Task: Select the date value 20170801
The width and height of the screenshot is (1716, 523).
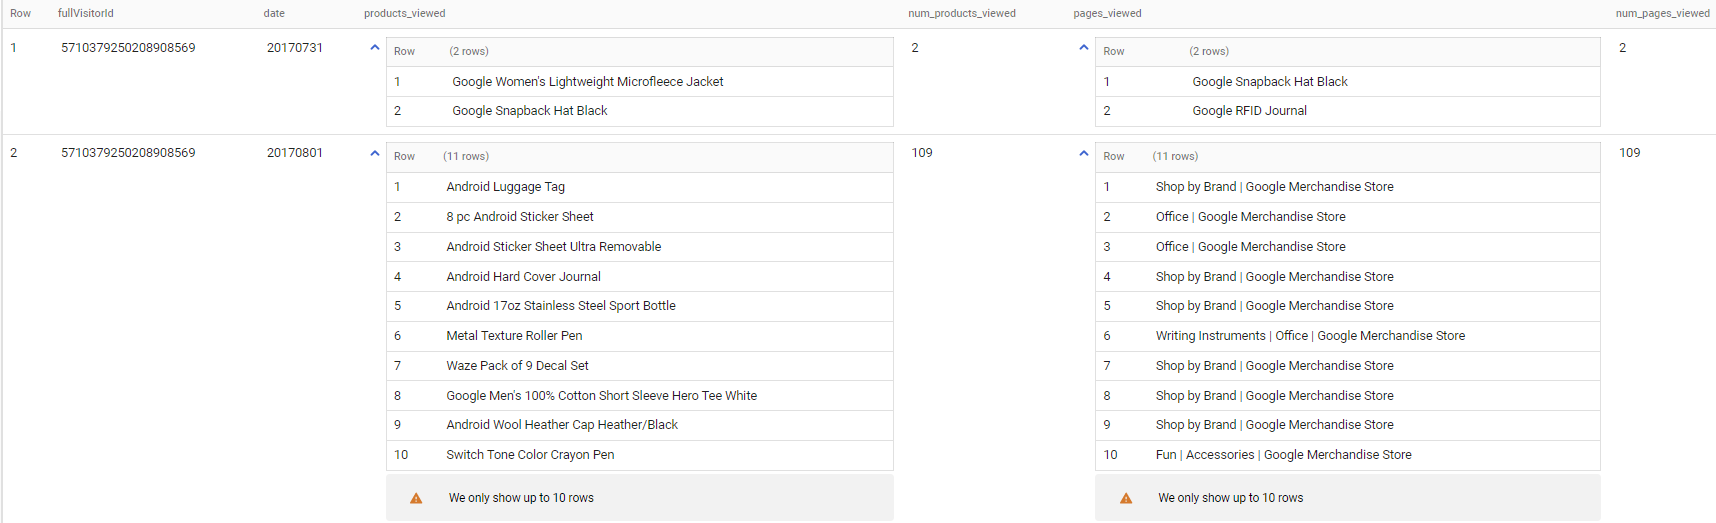Action: click(x=295, y=153)
